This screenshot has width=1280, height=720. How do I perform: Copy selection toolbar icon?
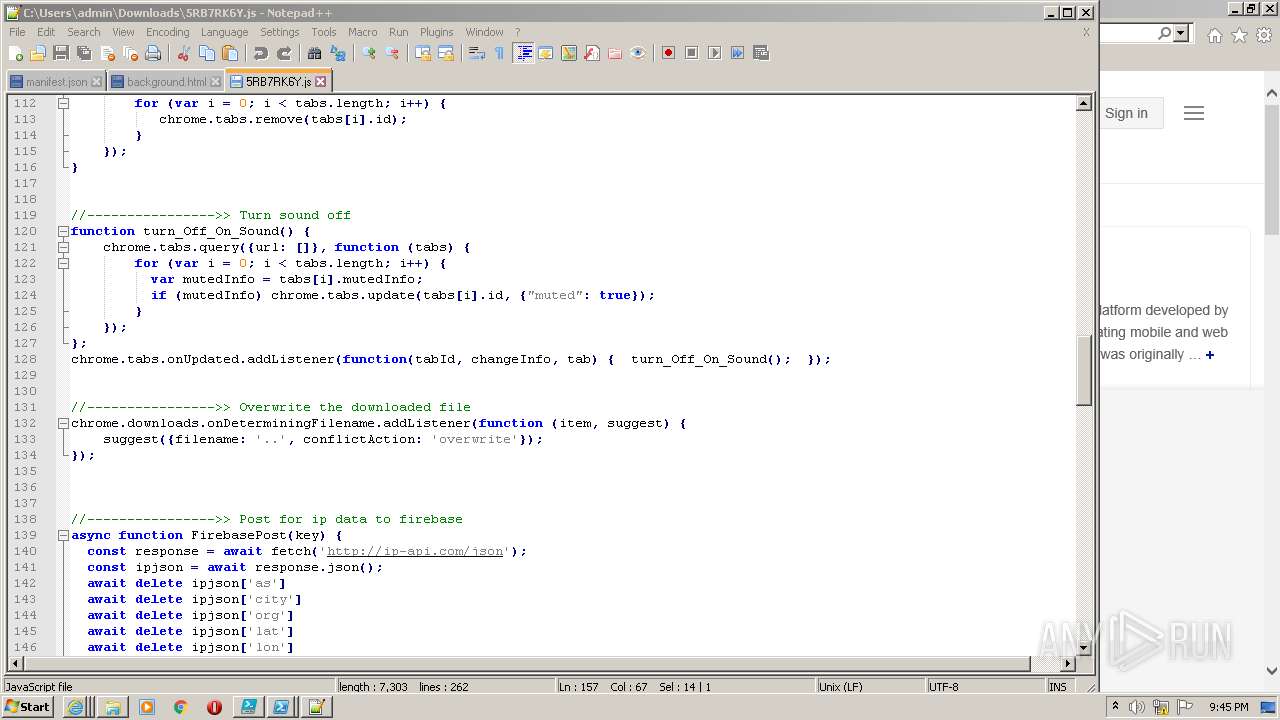tap(207, 53)
